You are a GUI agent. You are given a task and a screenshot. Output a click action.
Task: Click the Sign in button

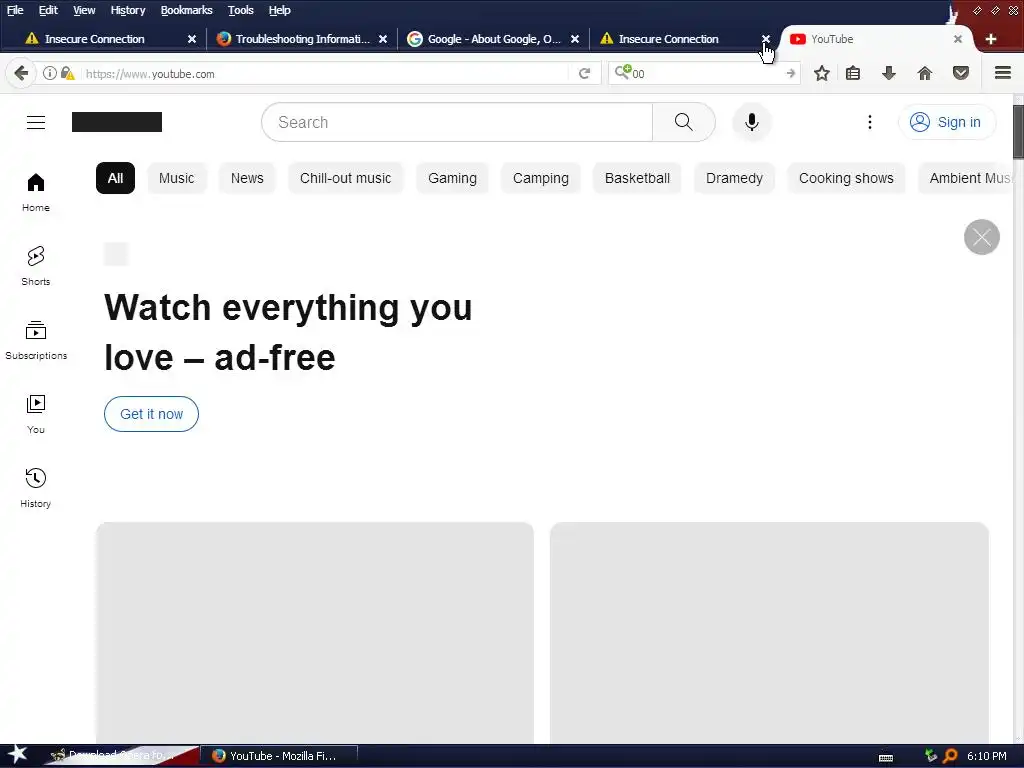[947, 122]
